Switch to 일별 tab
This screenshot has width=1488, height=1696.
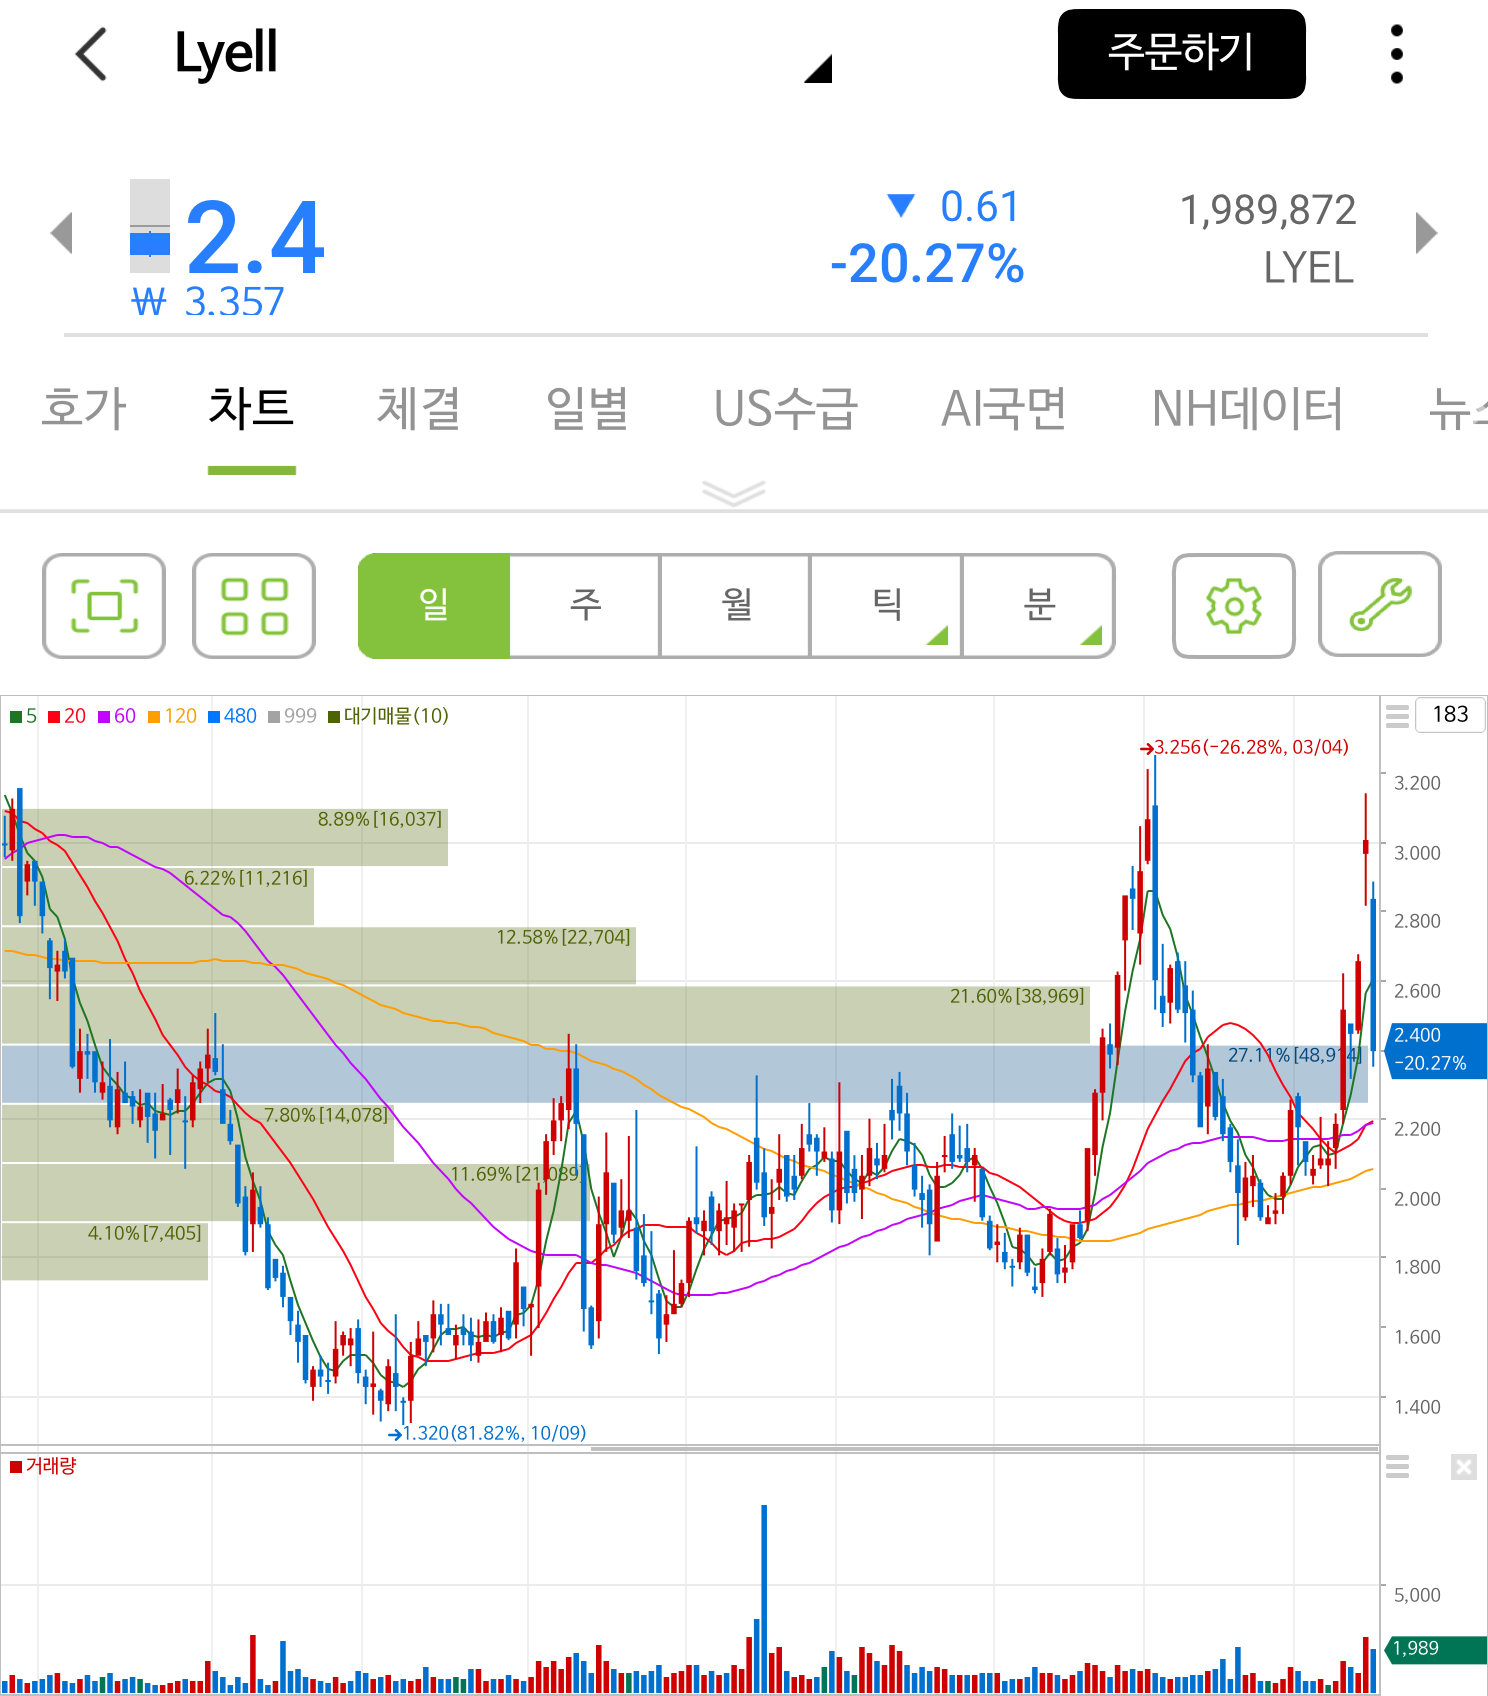(x=587, y=408)
